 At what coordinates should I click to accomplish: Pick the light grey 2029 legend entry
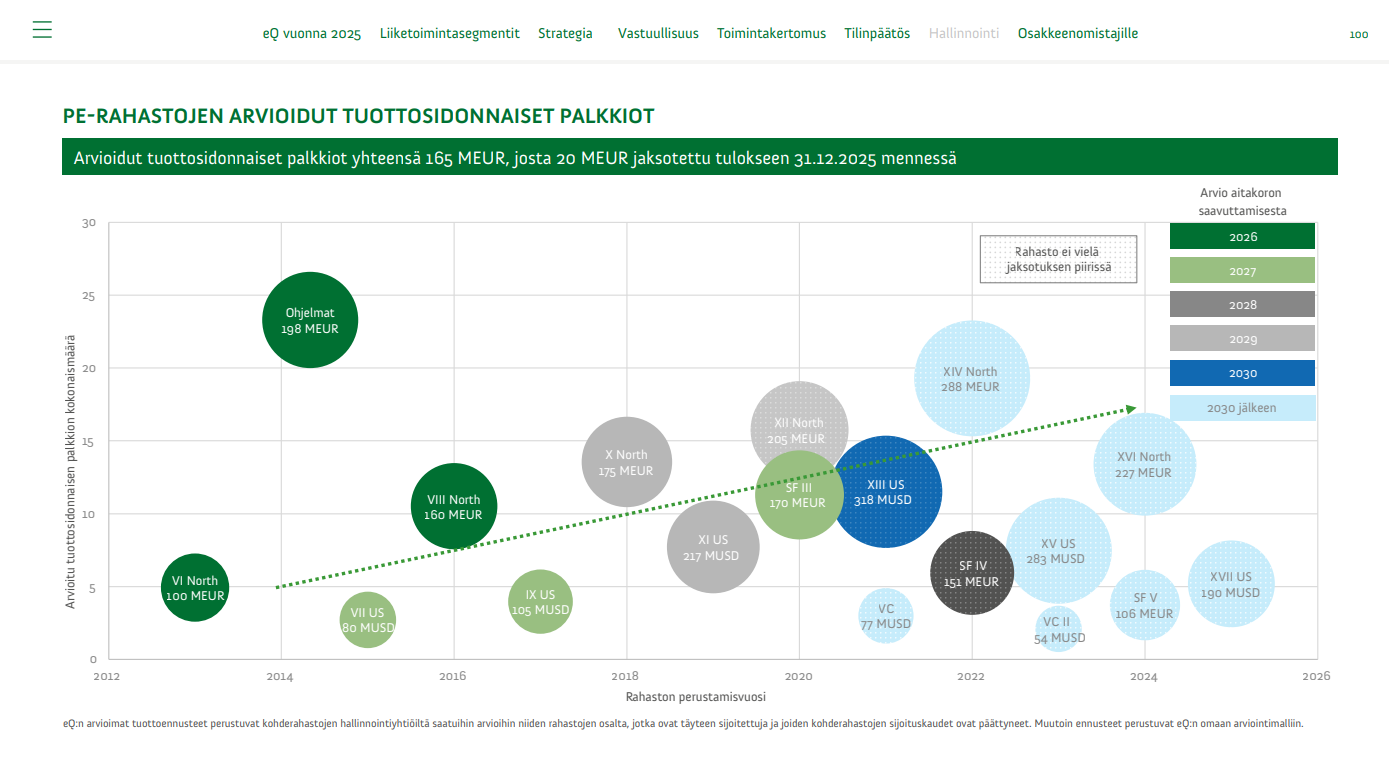1242,339
